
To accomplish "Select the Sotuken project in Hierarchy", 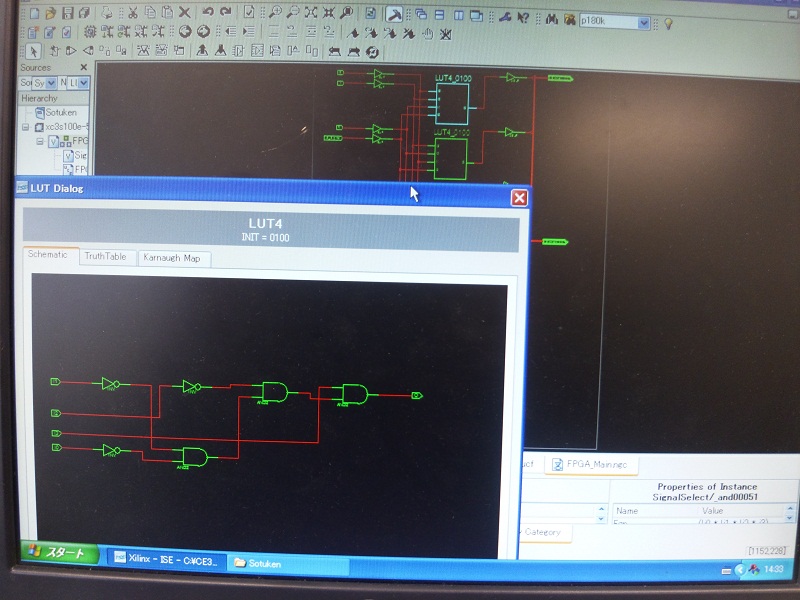I will coord(56,112).
